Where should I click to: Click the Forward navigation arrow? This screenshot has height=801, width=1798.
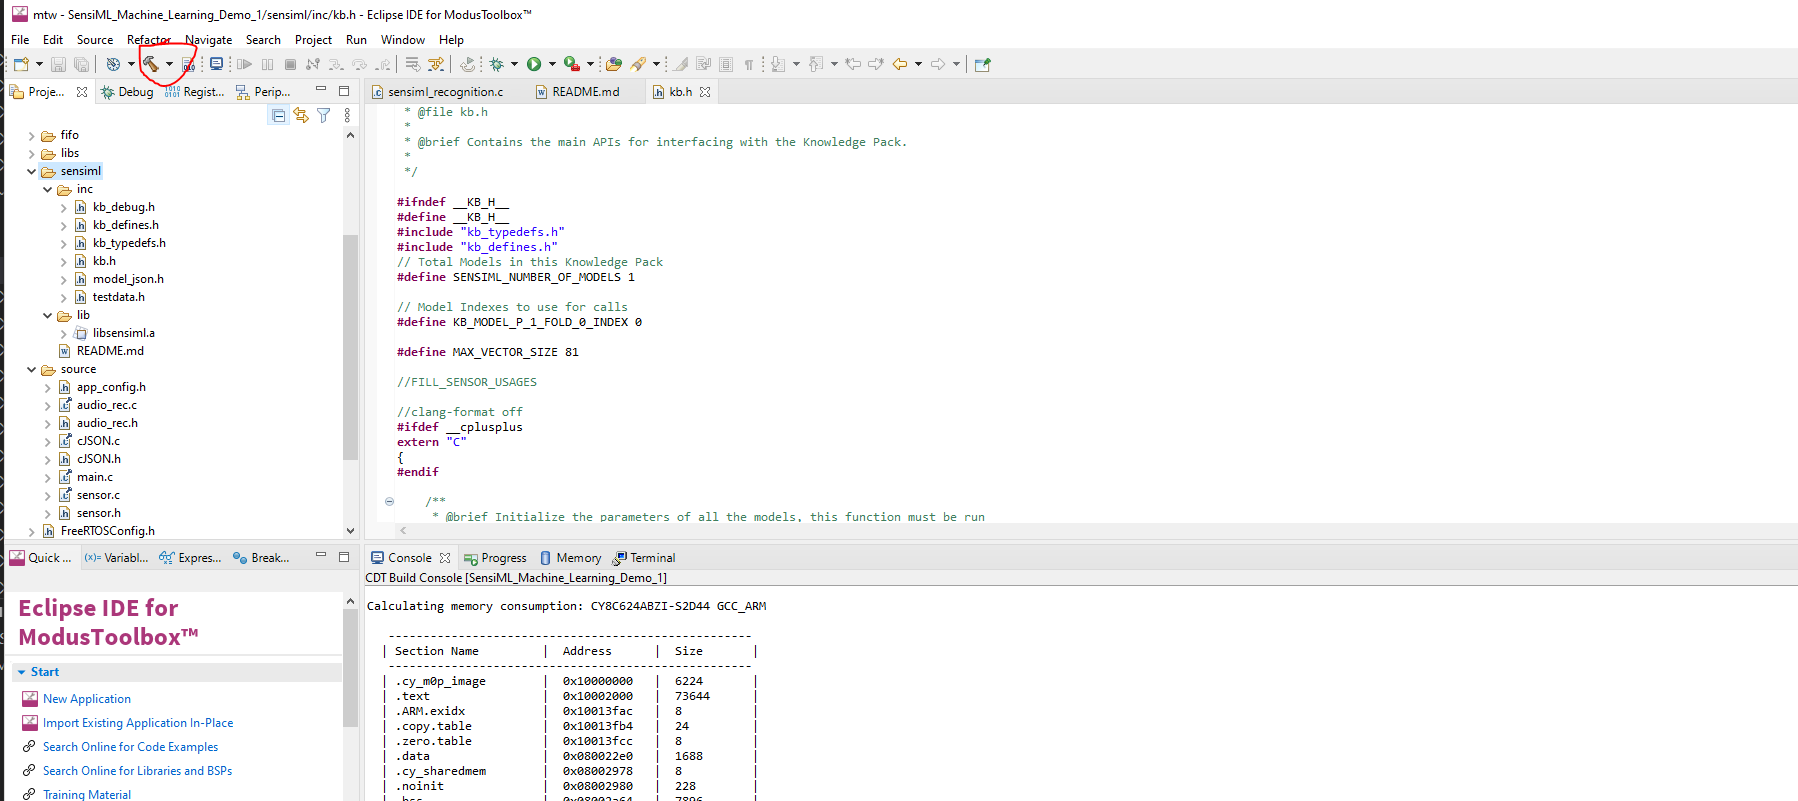(938, 64)
